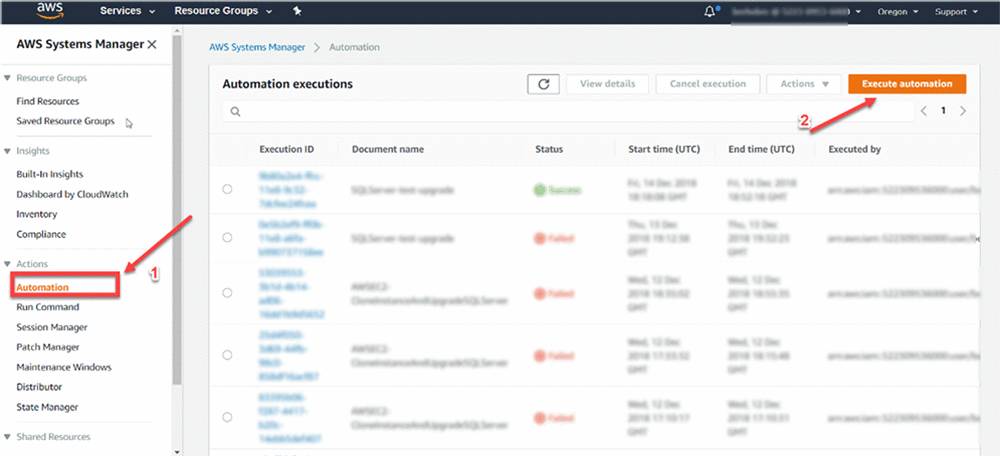Click the pin shortcut icon in top bar
Screen dimensions: 1000x456
[x=297, y=11]
